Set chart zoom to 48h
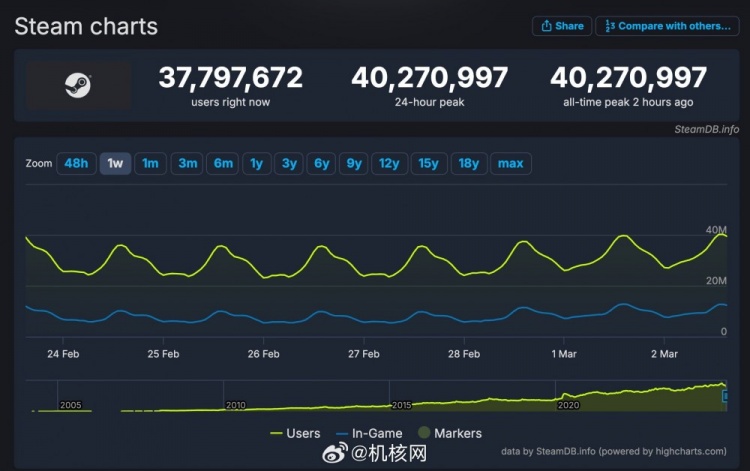This screenshot has width=750, height=471. point(76,164)
